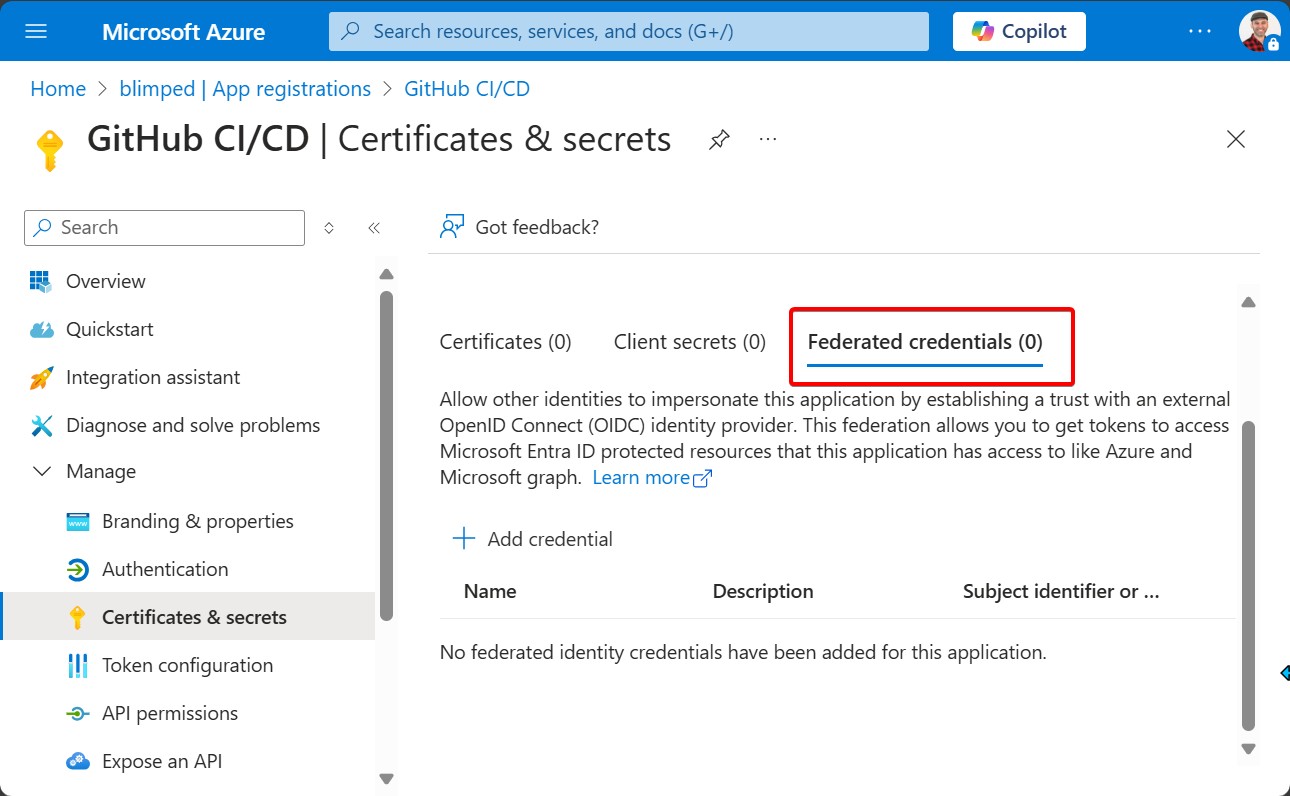The image size is (1290, 796).
Task: Click the Integration assistant rocket icon
Action: pyautogui.click(x=41, y=377)
